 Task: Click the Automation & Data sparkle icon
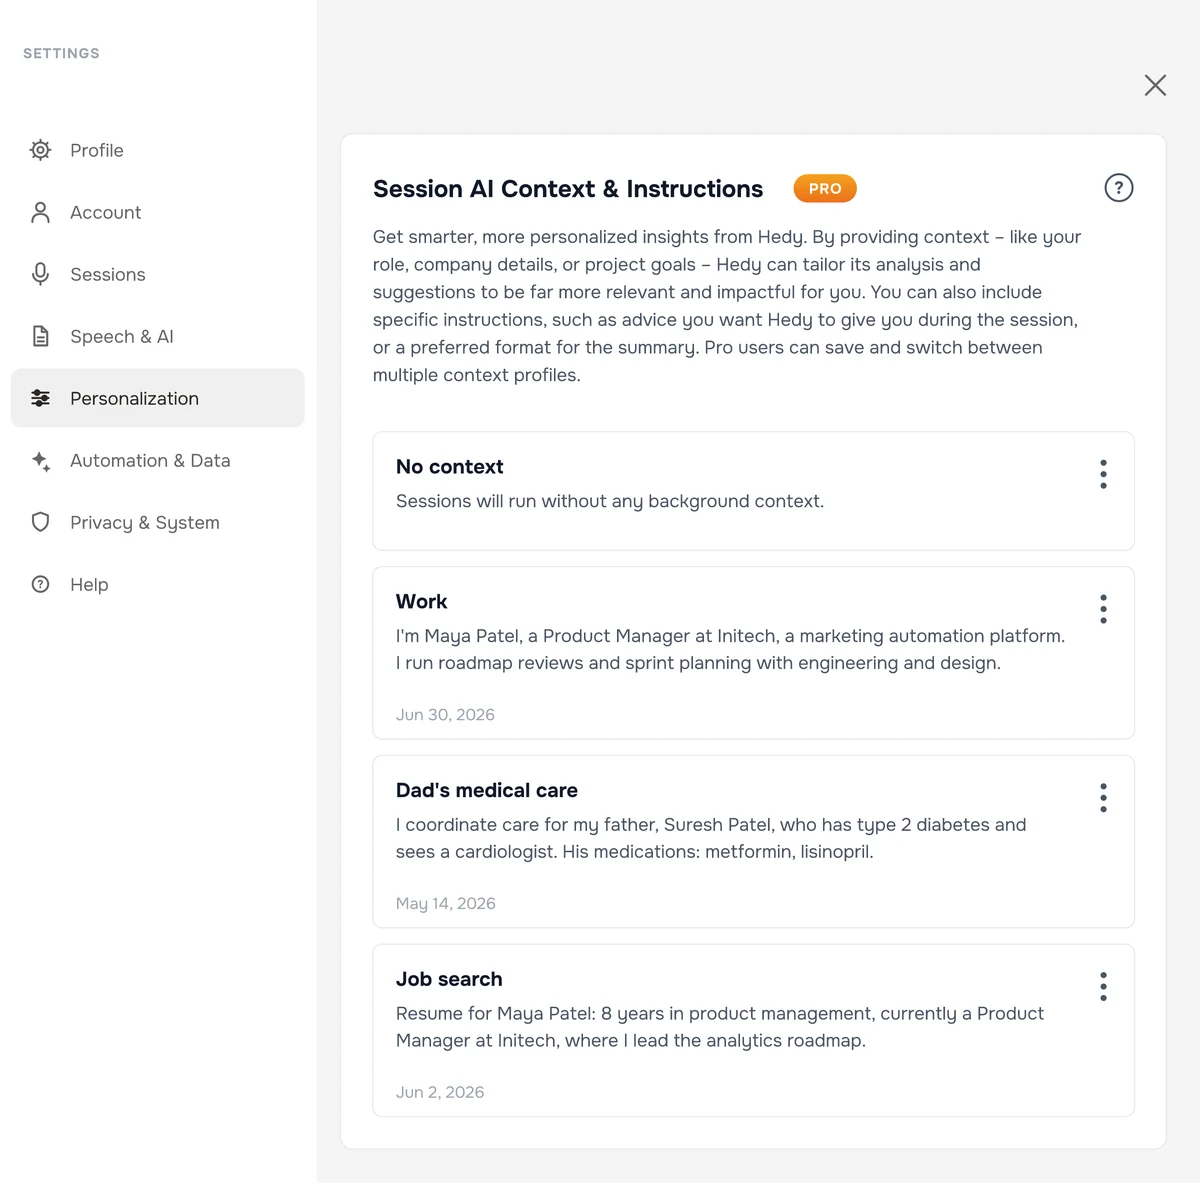click(x=40, y=460)
